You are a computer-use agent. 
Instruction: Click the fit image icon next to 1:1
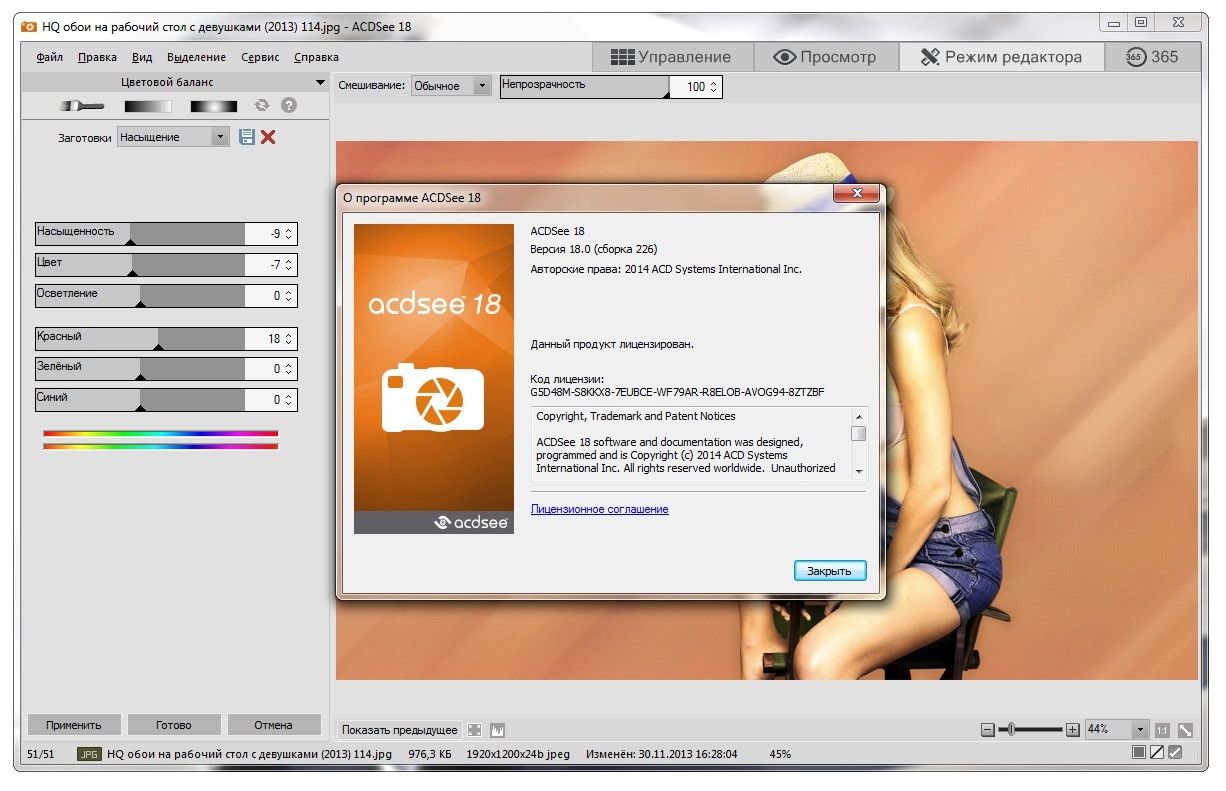[x=1186, y=730]
